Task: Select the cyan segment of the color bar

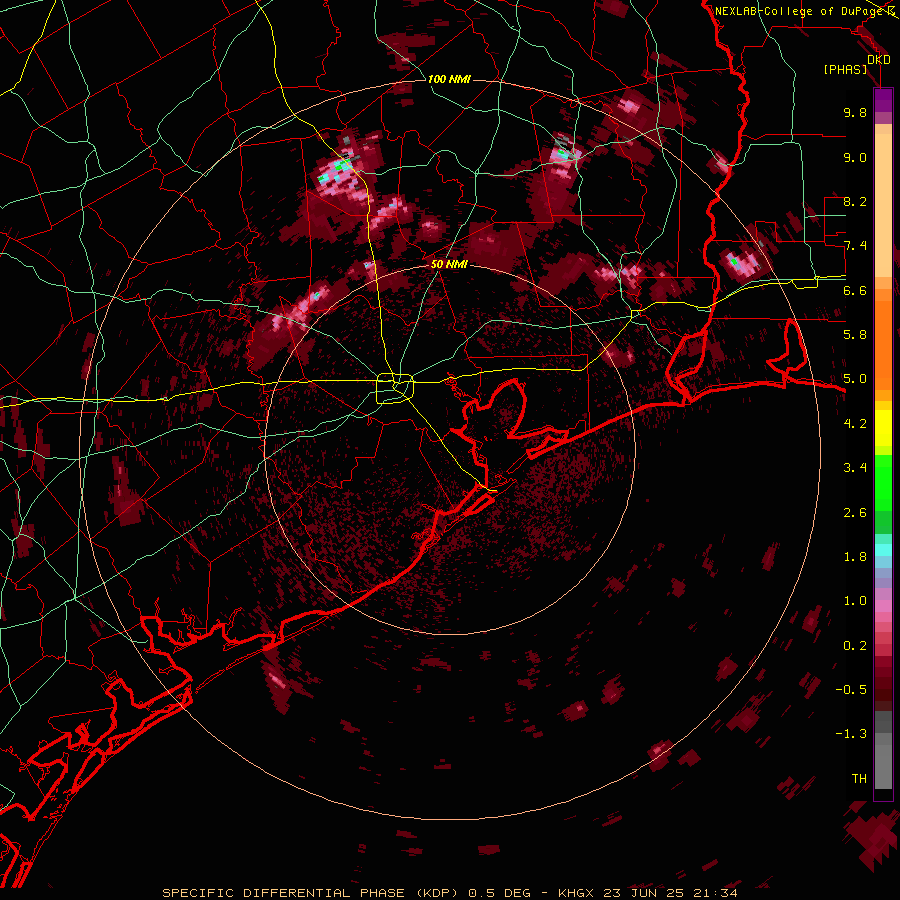Action: [x=883, y=550]
